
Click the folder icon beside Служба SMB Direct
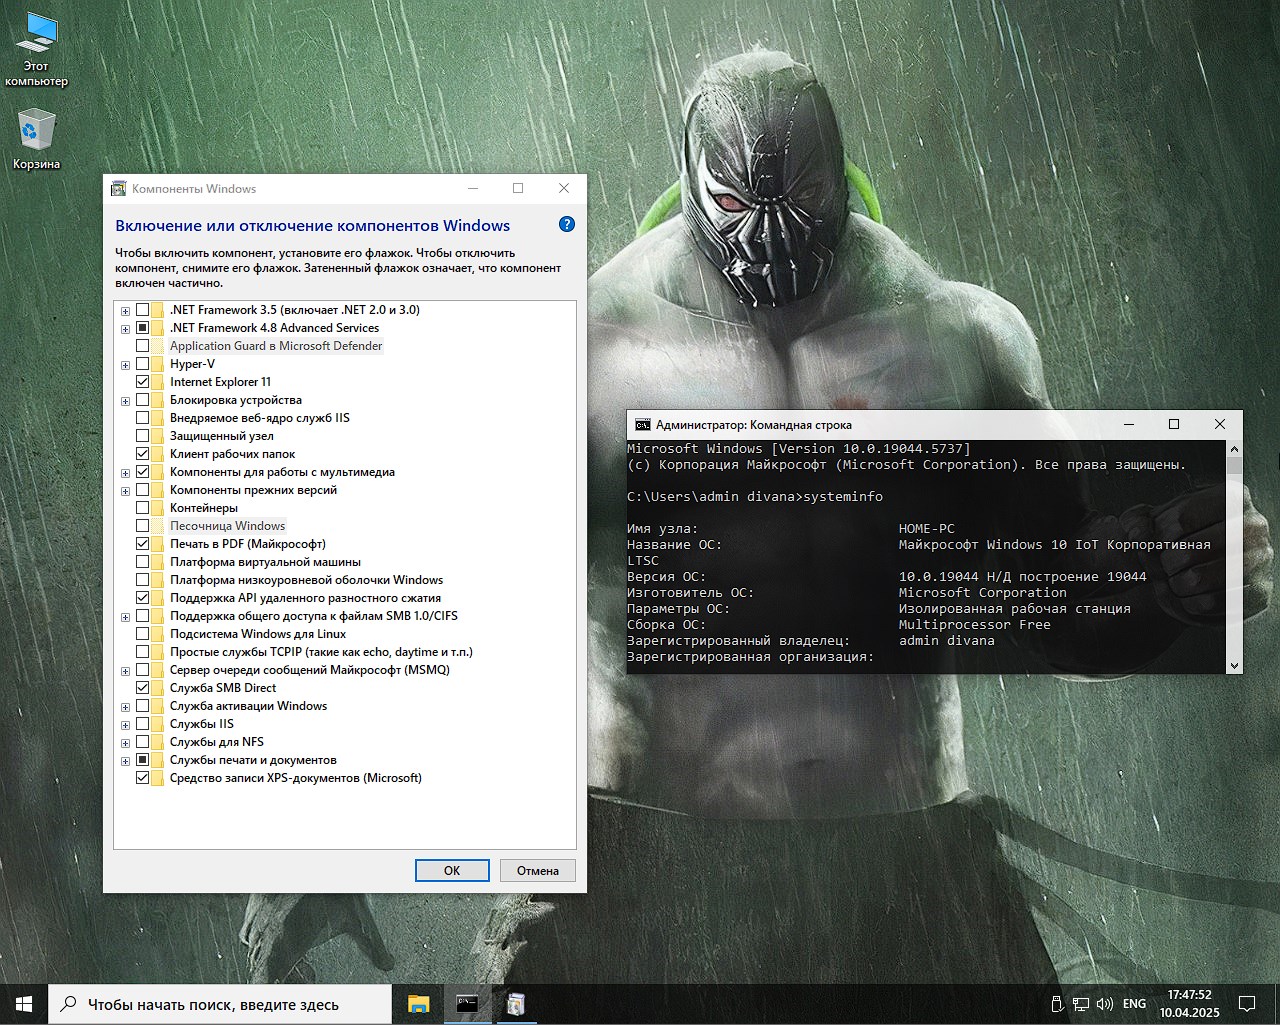158,688
